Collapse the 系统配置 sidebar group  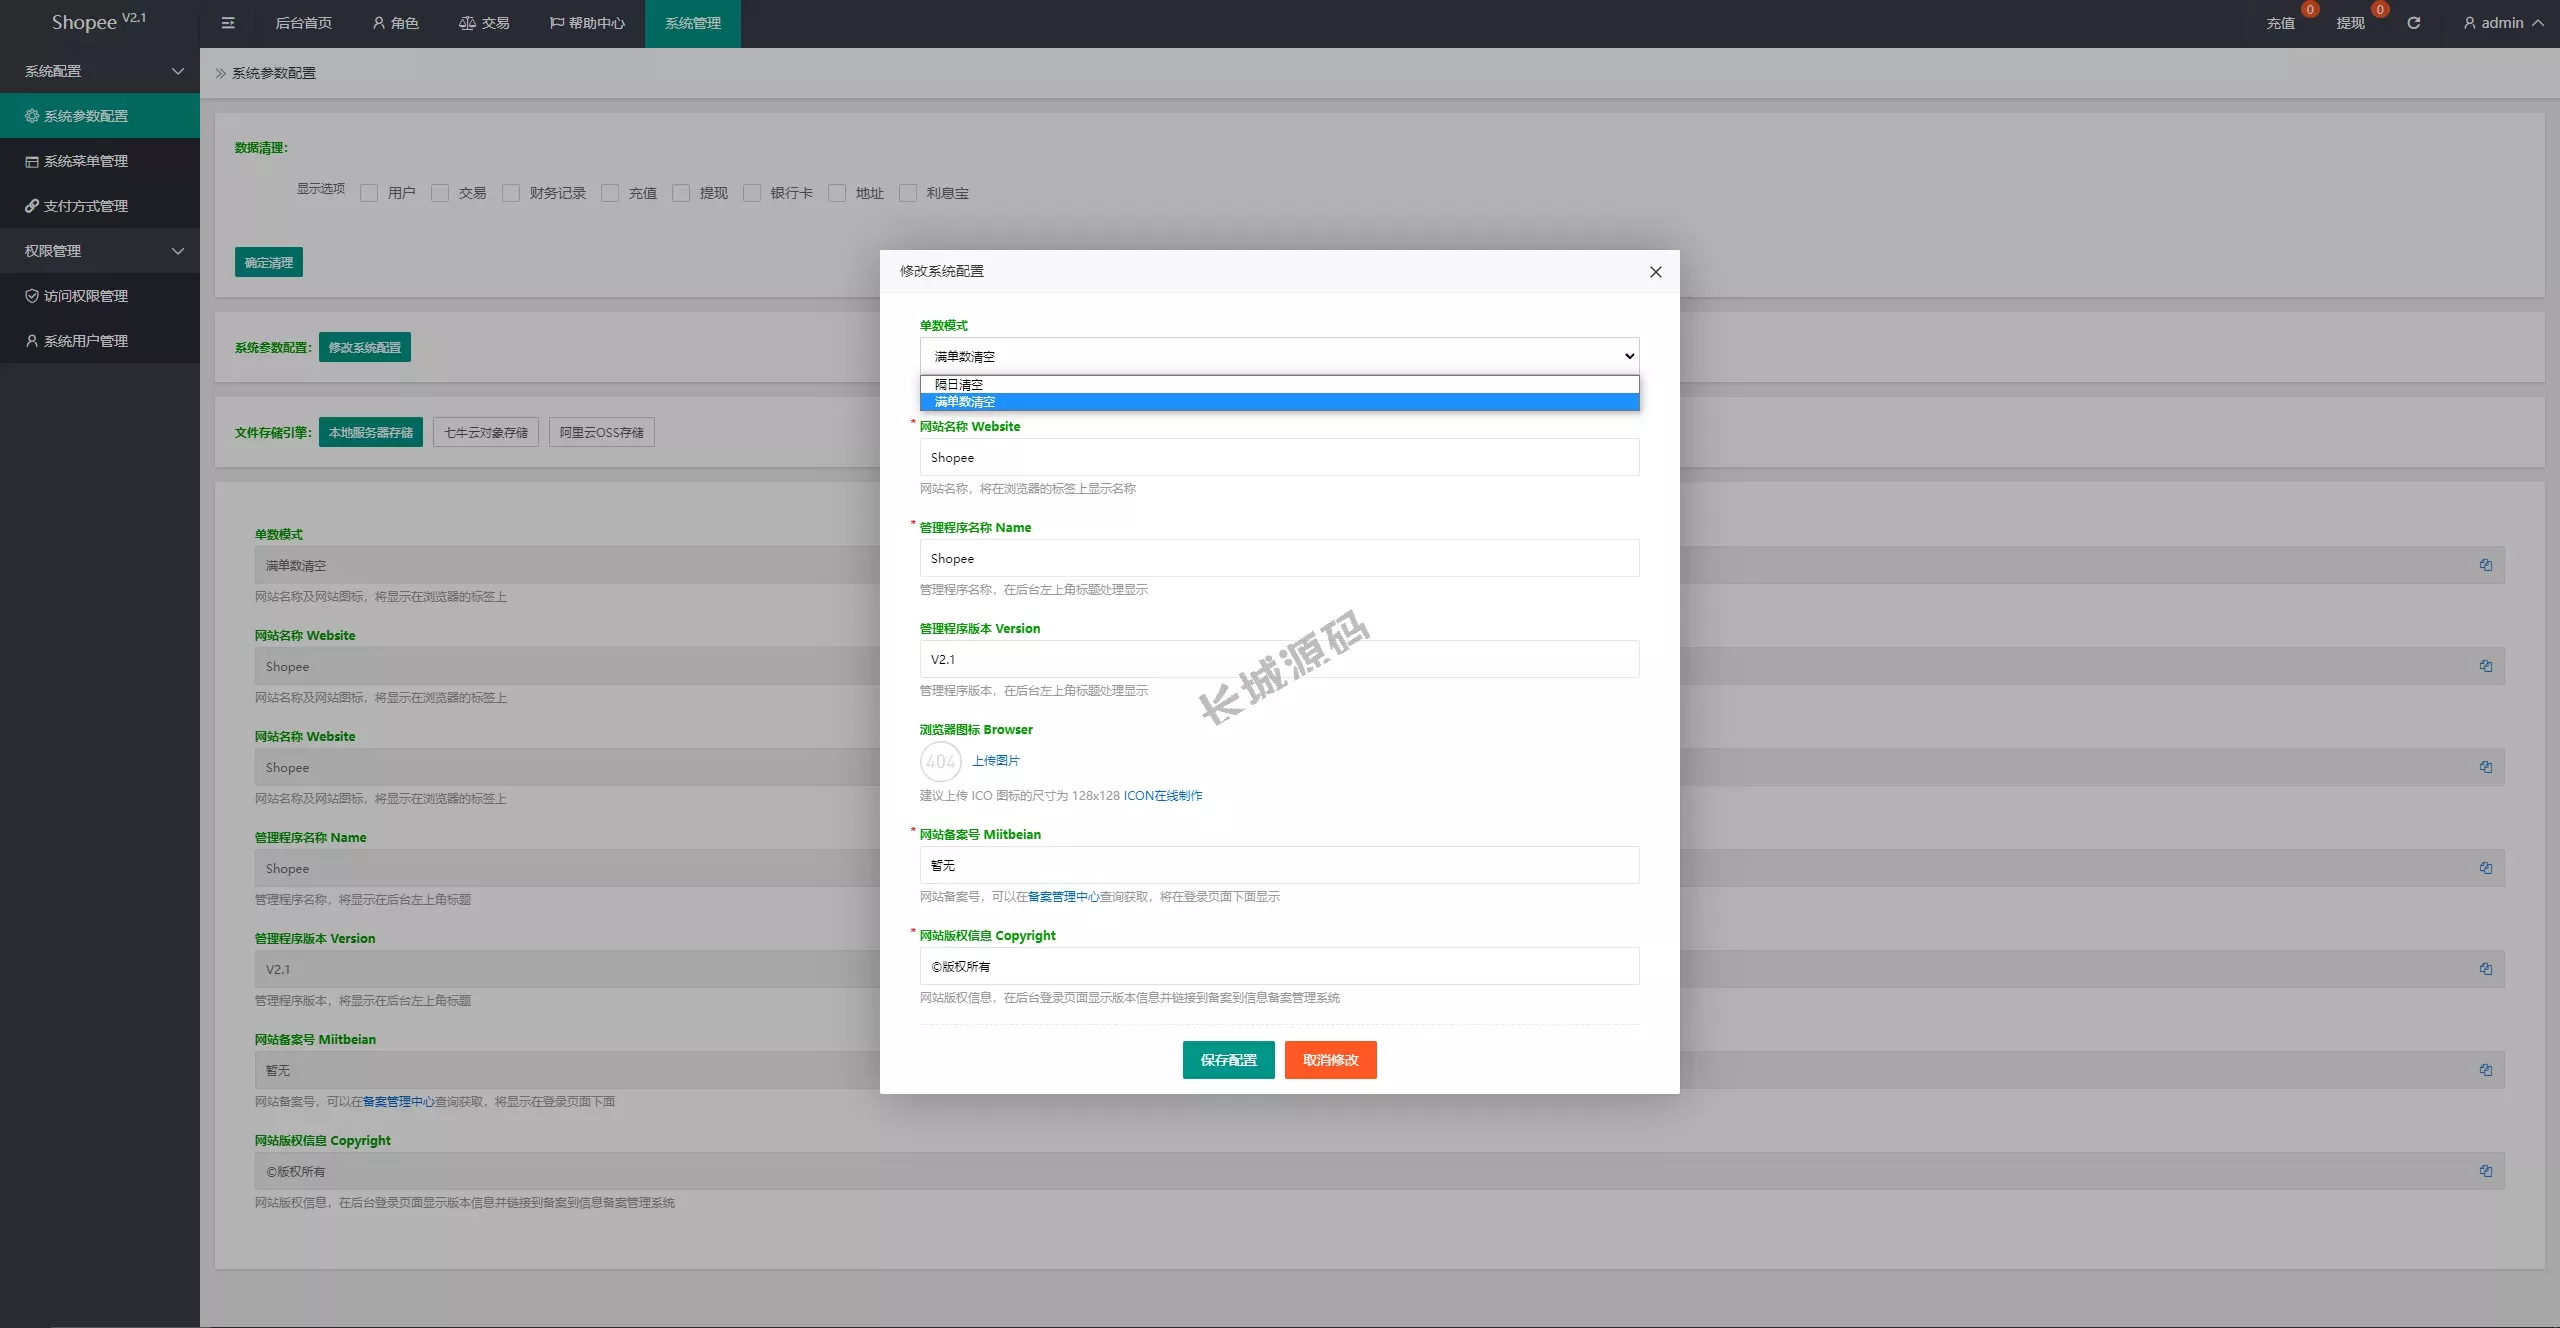point(100,71)
